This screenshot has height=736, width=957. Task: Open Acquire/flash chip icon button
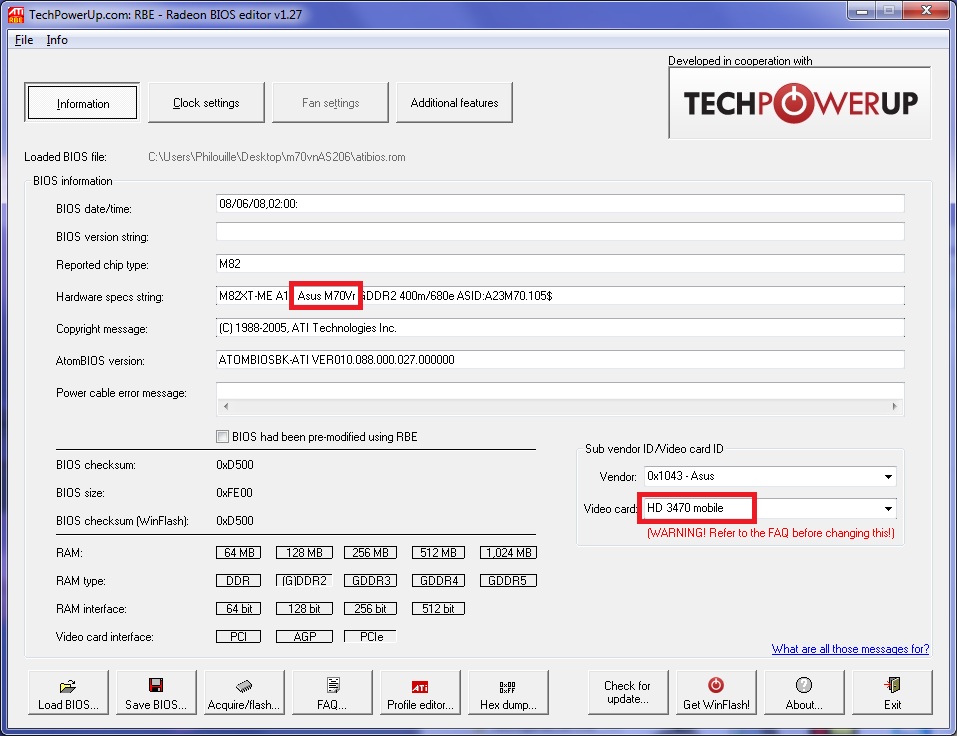click(x=244, y=686)
